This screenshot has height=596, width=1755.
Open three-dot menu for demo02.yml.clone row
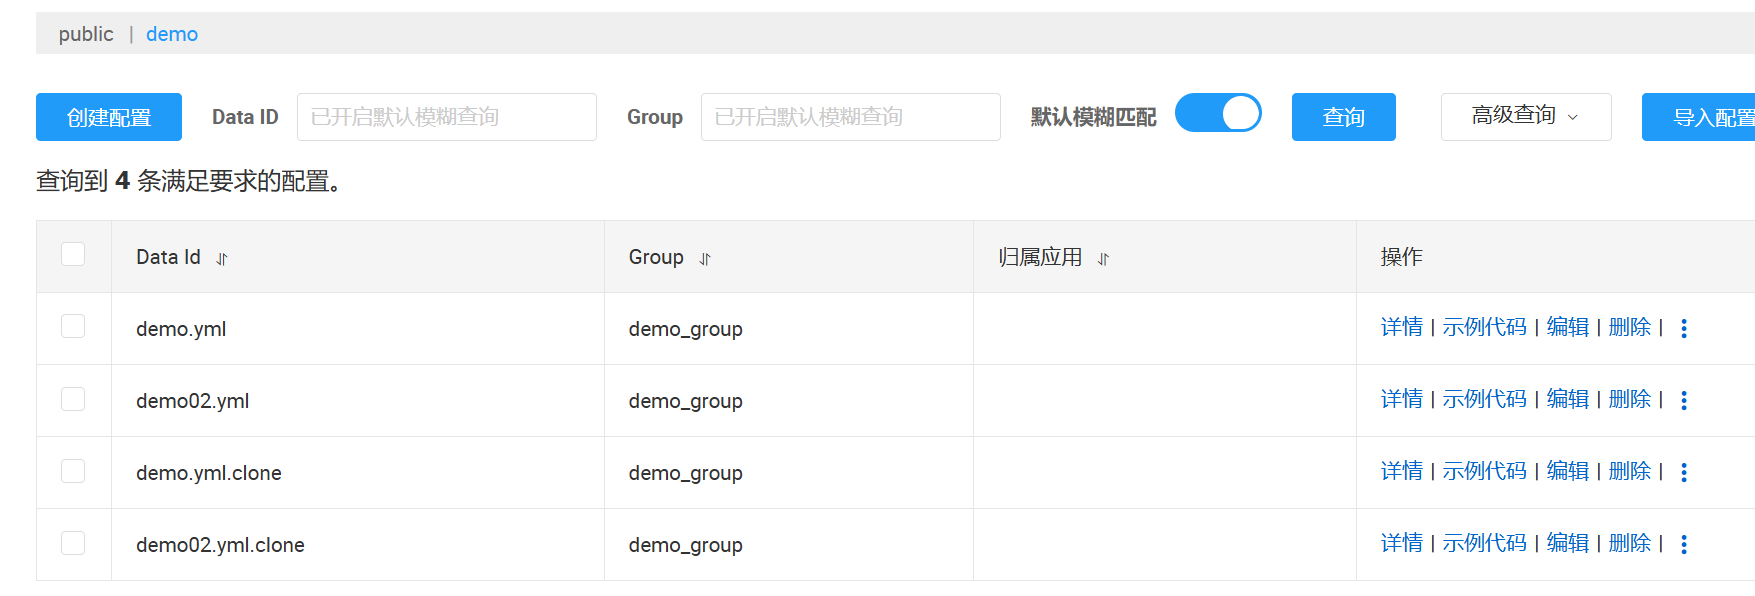[x=1684, y=545]
